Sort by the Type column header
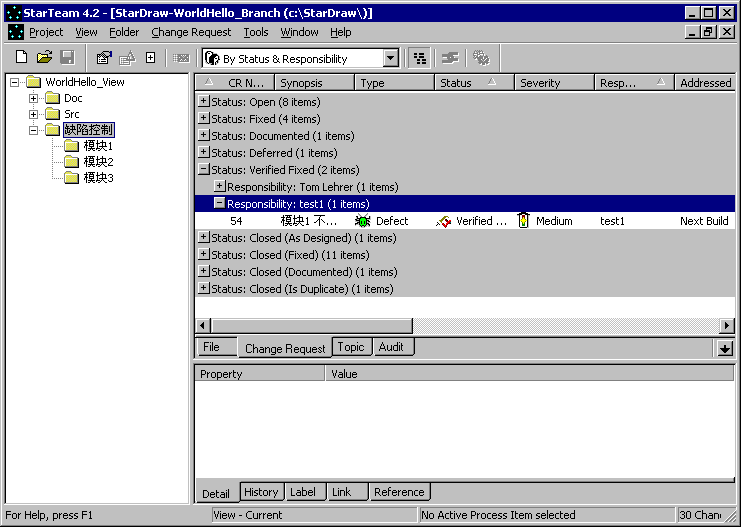The height and width of the screenshot is (527, 741). click(x=394, y=83)
